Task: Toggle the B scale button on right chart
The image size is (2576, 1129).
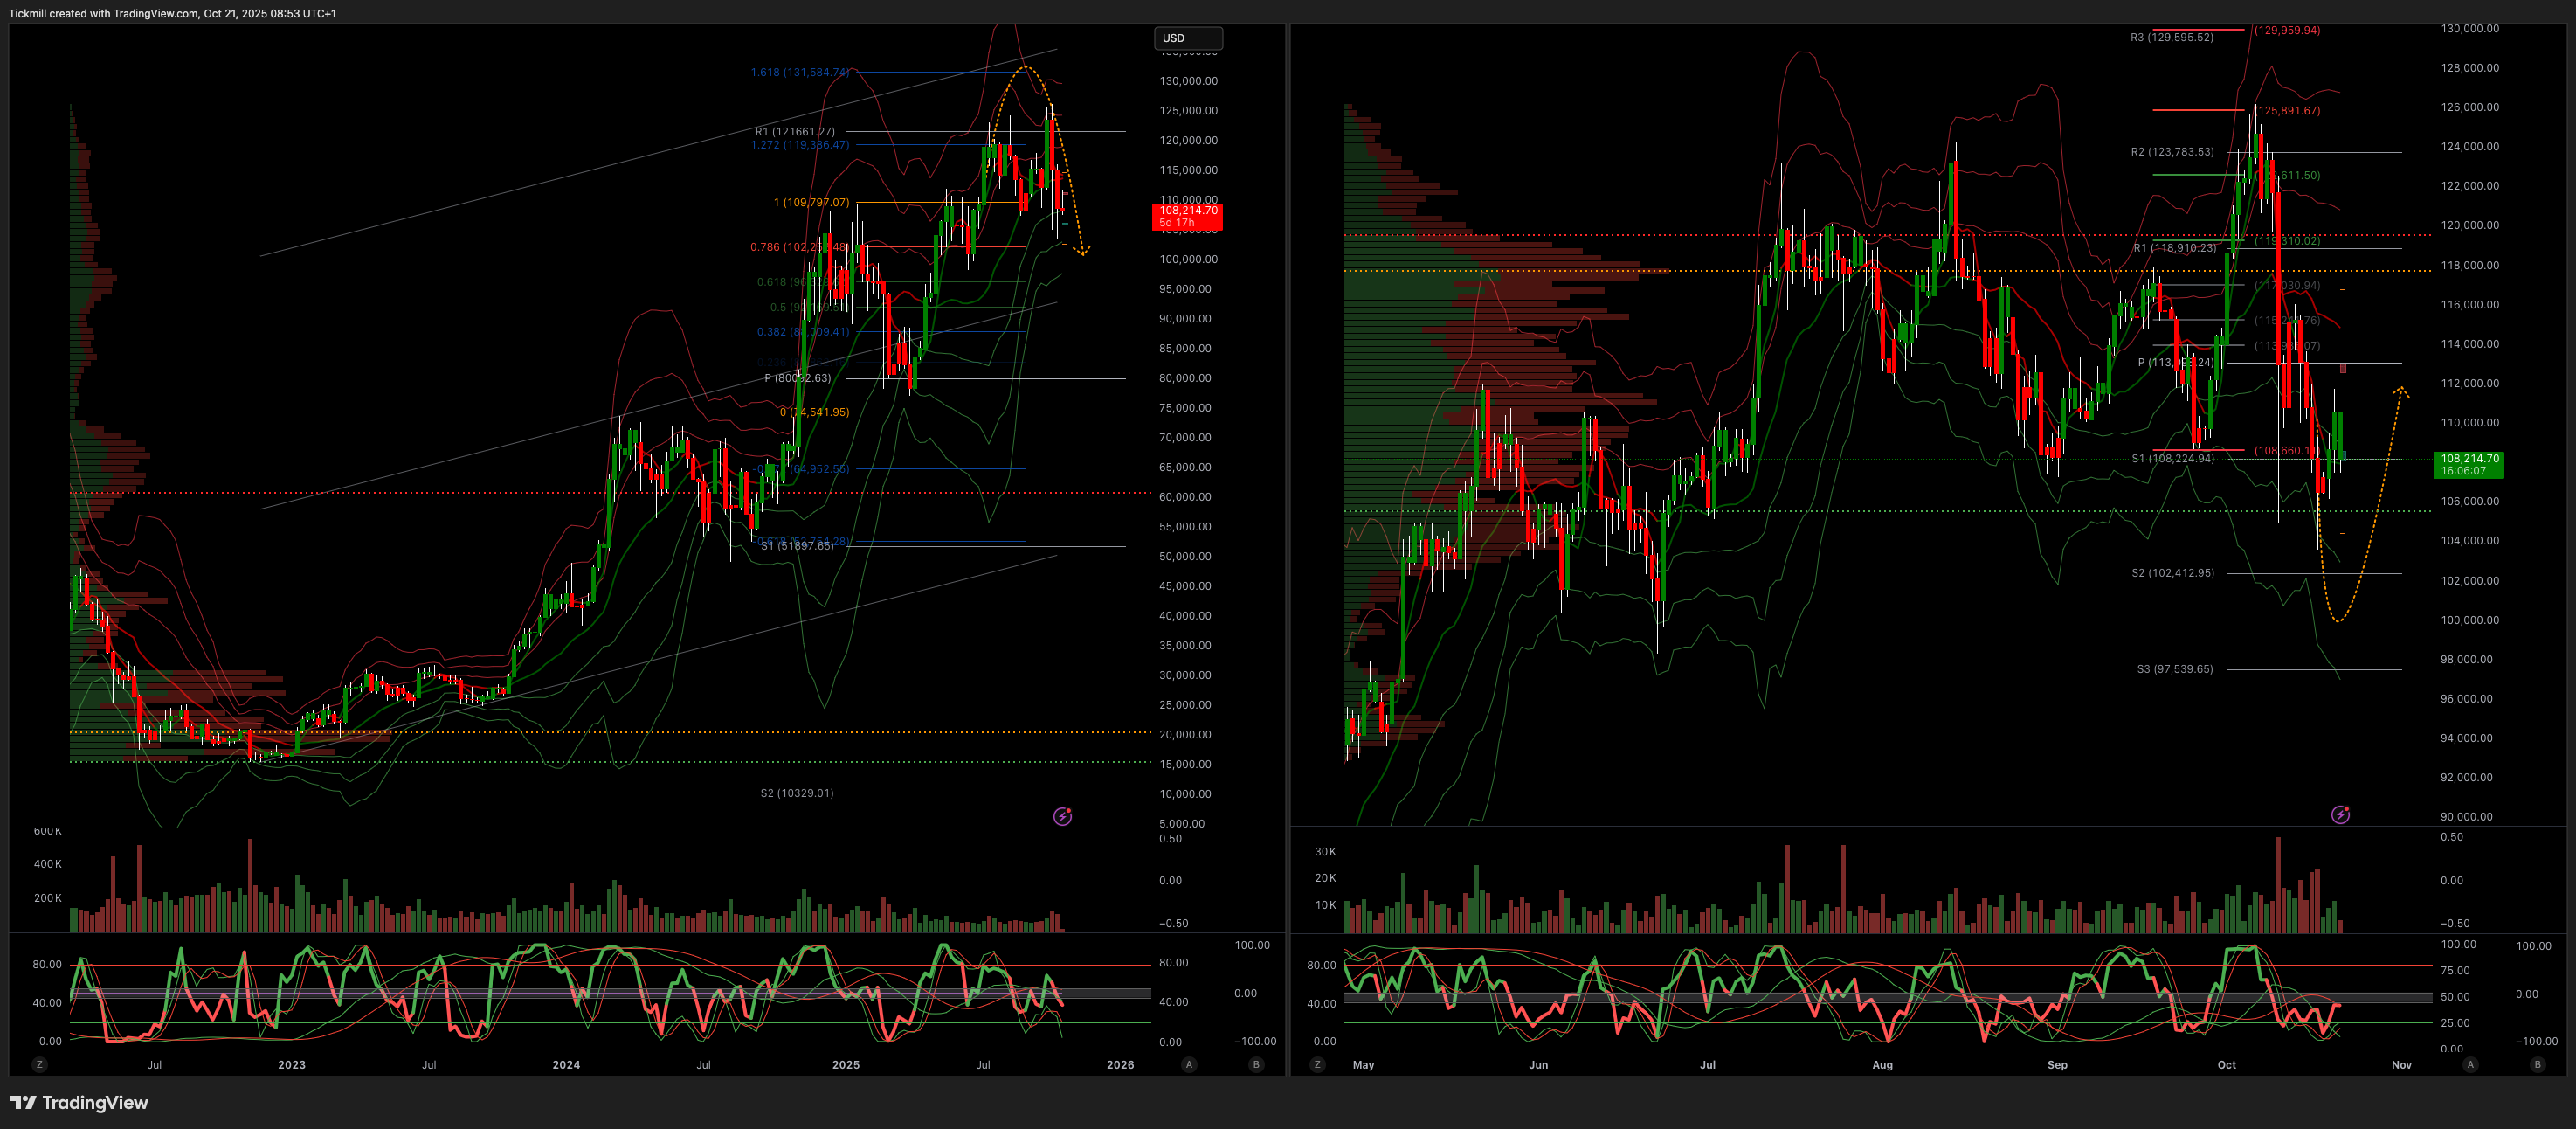Action: 2537,1065
